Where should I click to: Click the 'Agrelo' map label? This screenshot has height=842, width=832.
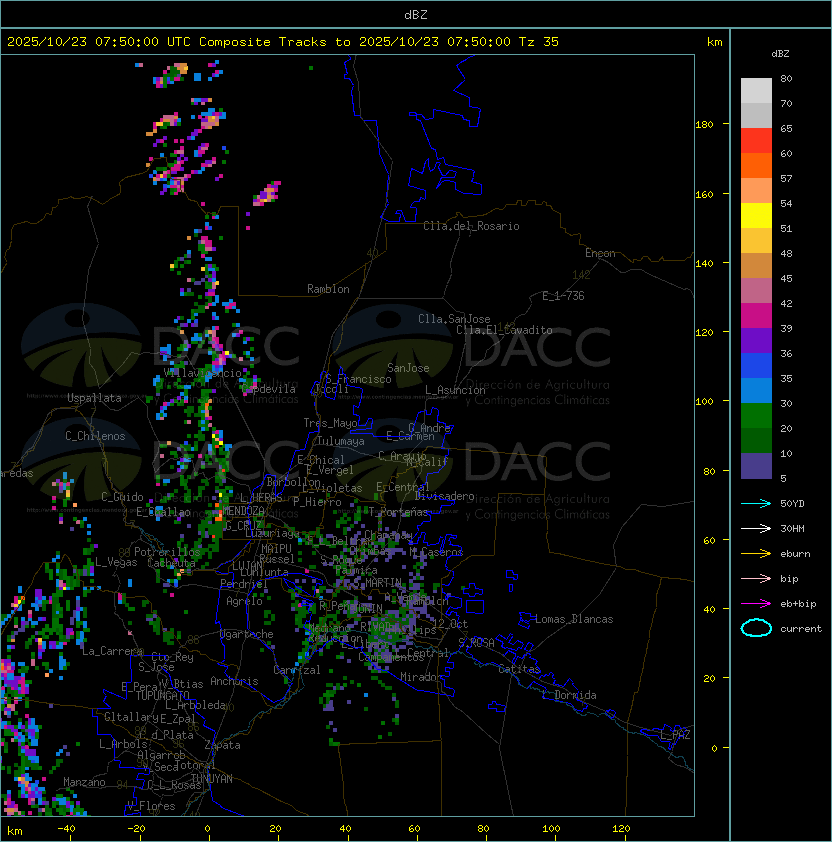[244, 601]
